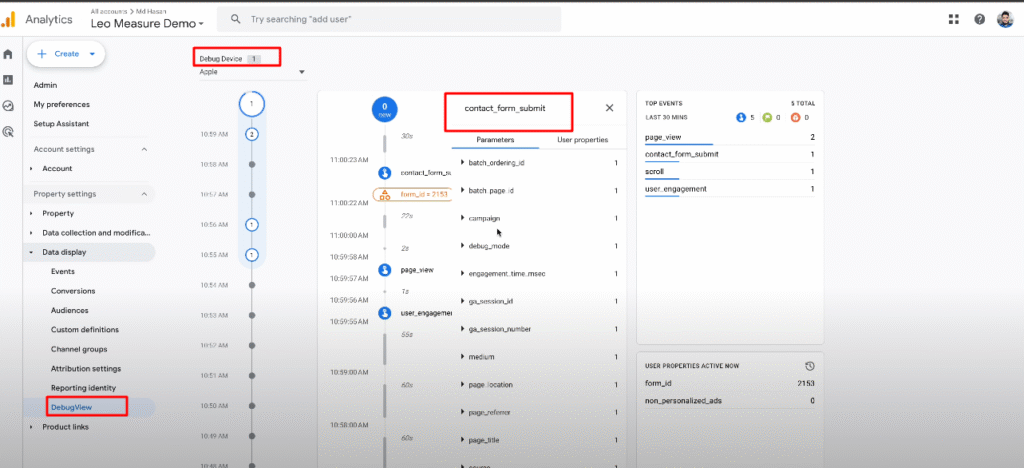Click the page_view event icon in timeline
Image resolution: width=1024 pixels, height=468 pixels.
pos(385,270)
